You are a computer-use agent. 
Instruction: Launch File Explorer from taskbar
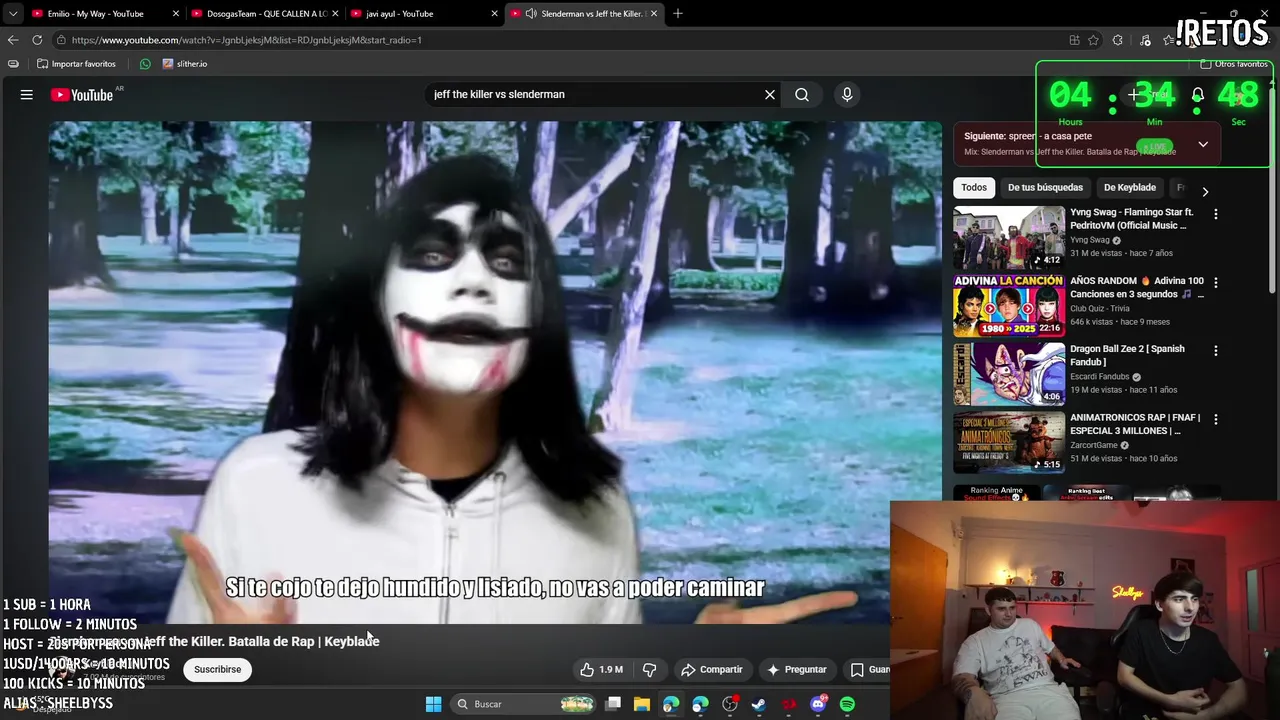642,704
